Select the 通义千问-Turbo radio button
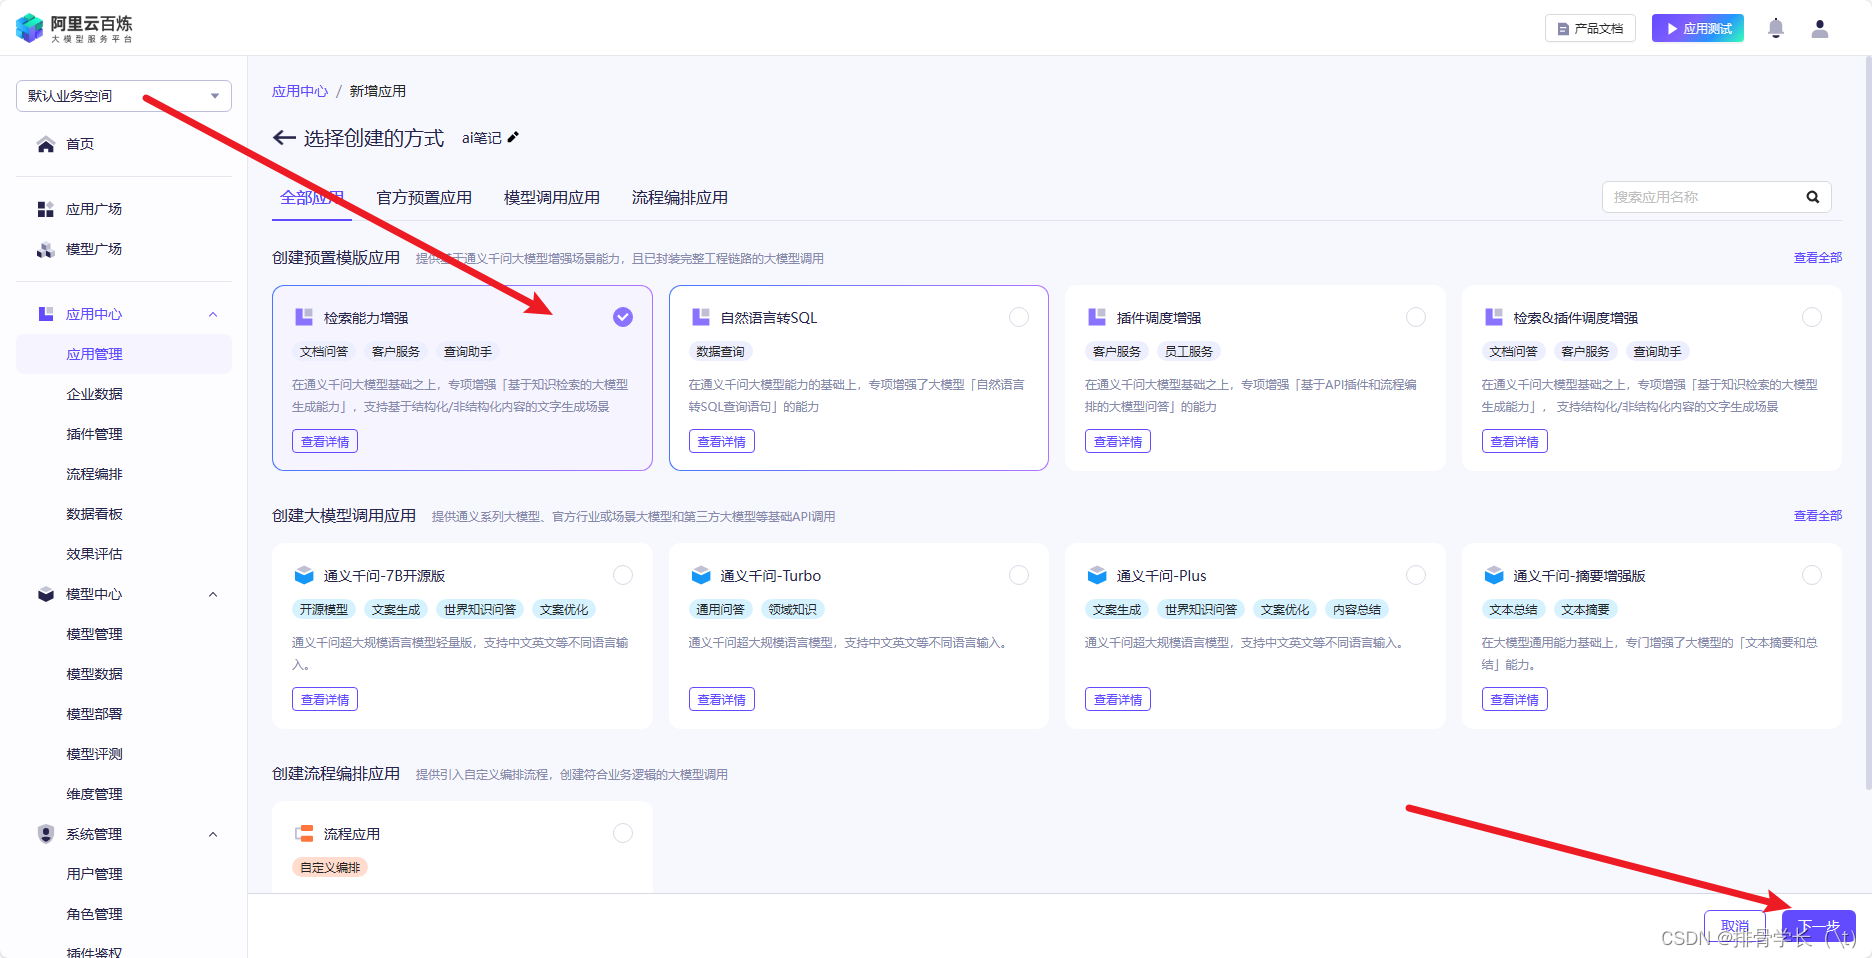 (x=1019, y=575)
